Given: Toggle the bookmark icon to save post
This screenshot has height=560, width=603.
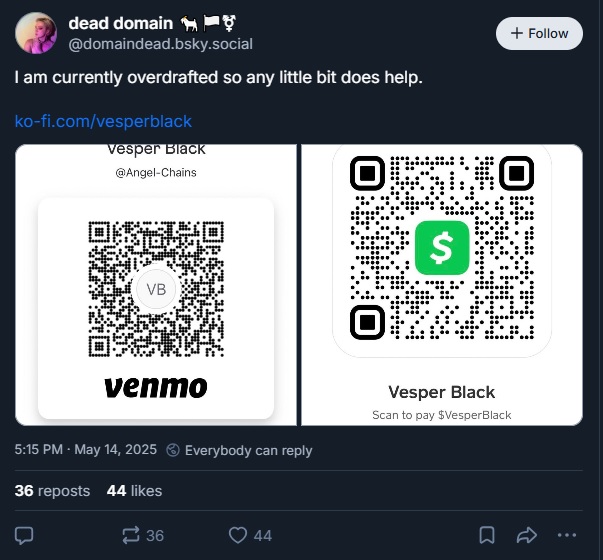Looking at the screenshot, I should coord(485,535).
